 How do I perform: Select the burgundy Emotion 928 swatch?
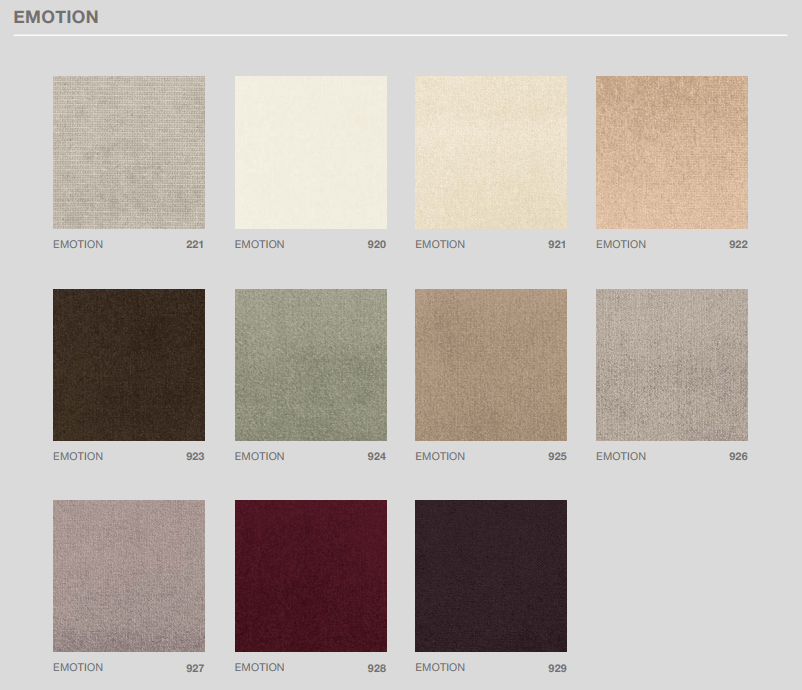311,576
